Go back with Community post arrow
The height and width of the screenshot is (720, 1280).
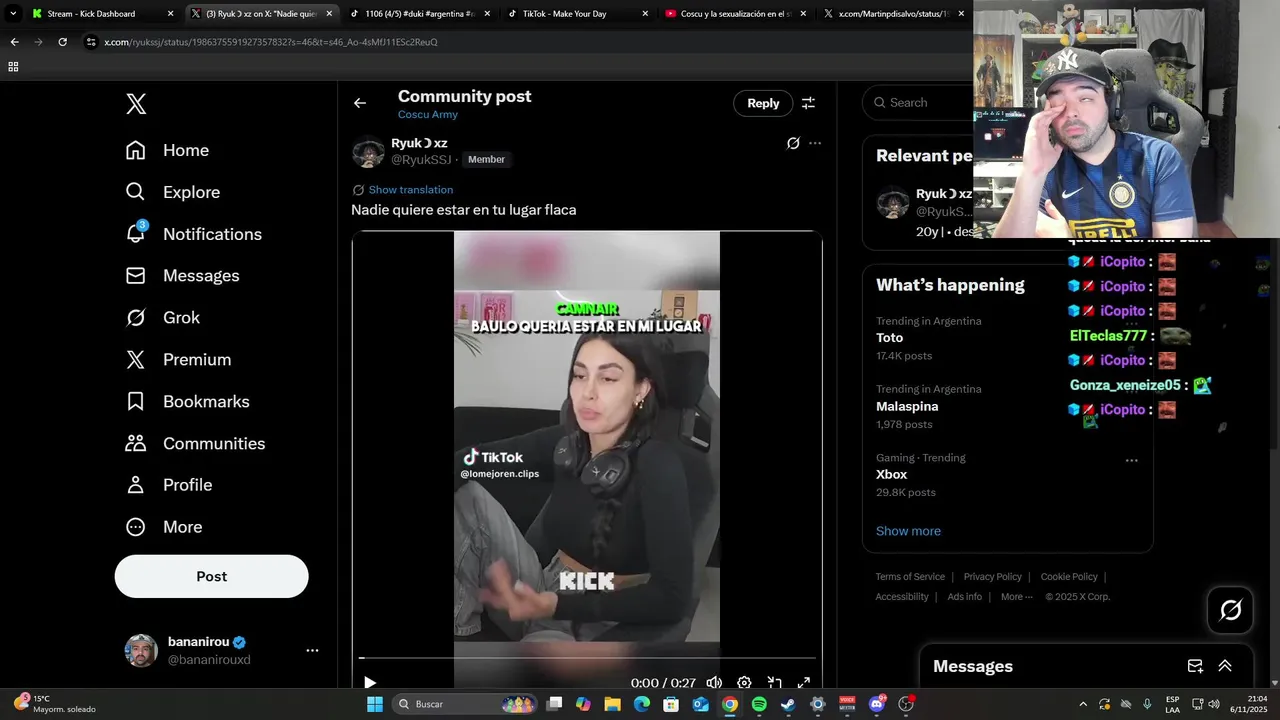point(360,103)
